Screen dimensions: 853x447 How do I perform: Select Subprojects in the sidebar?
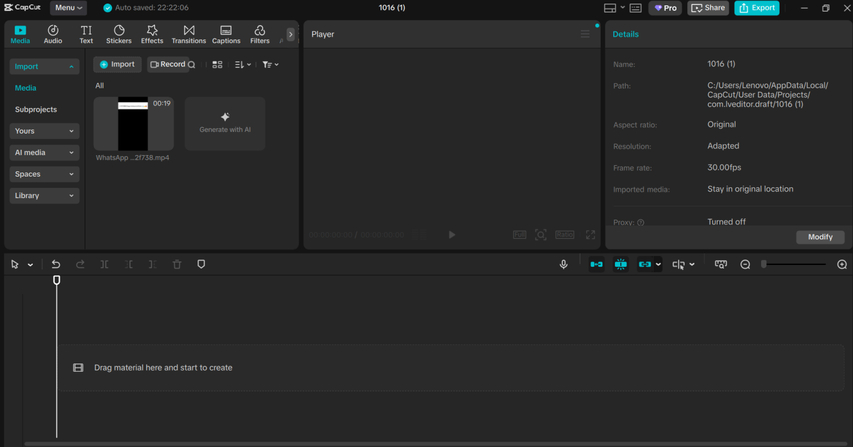click(36, 109)
